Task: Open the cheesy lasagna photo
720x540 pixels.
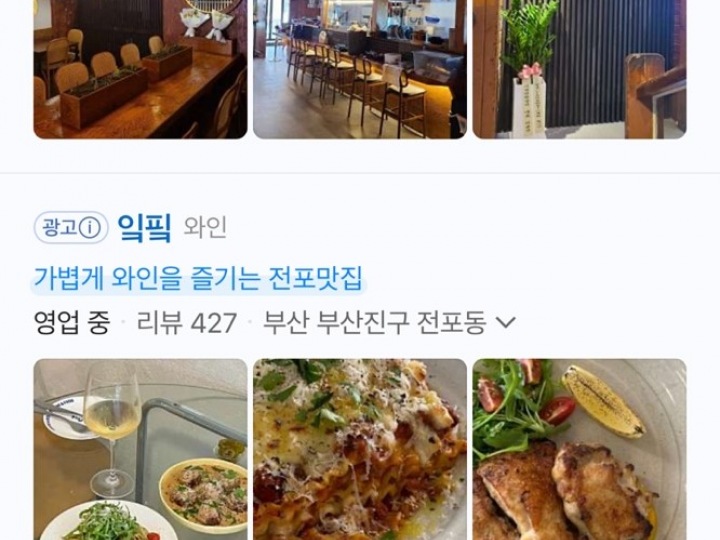Action: click(x=360, y=450)
